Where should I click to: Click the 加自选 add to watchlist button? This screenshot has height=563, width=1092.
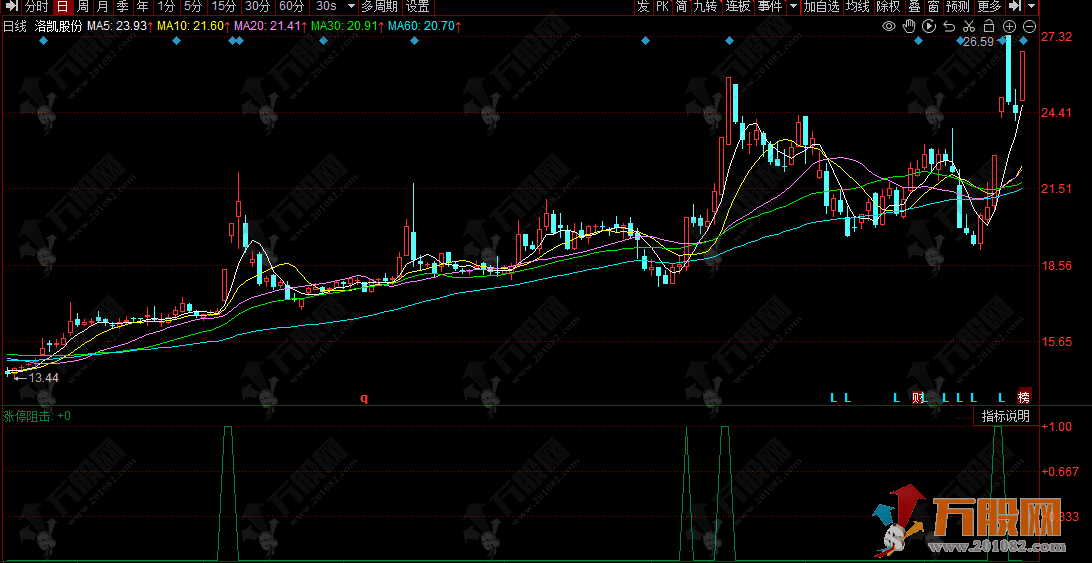coord(821,7)
